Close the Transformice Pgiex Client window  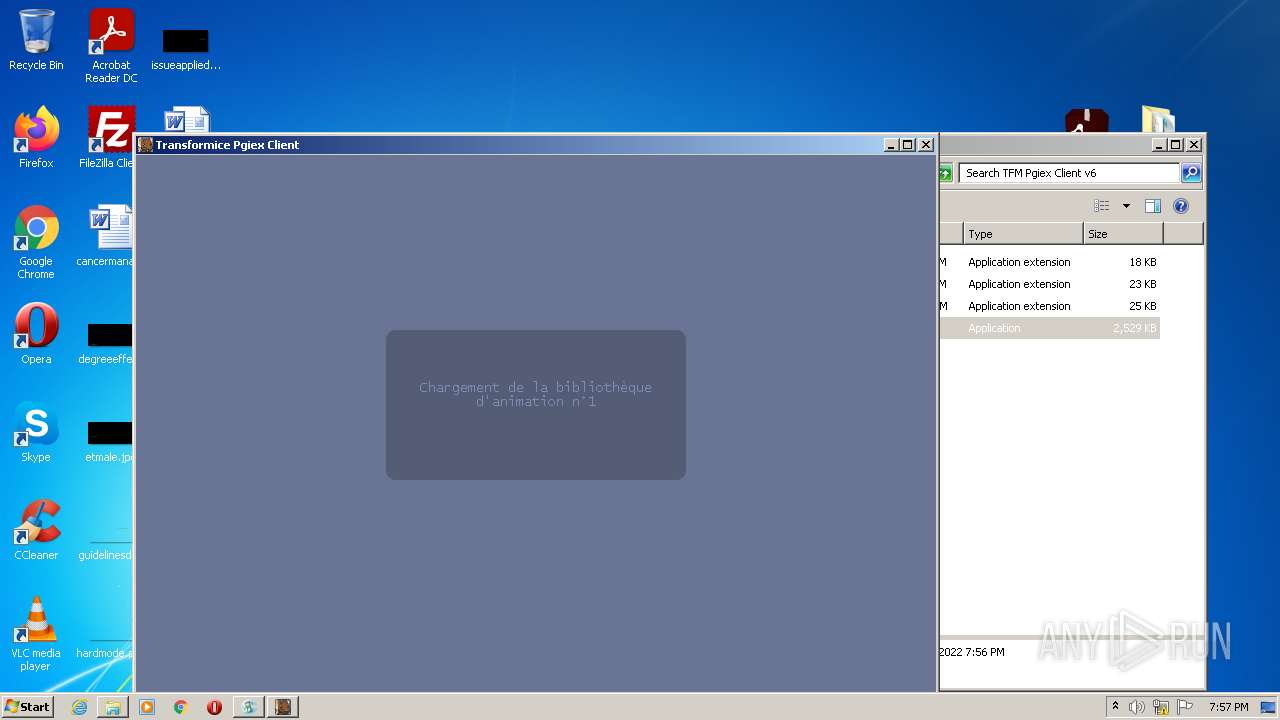[926, 145]
